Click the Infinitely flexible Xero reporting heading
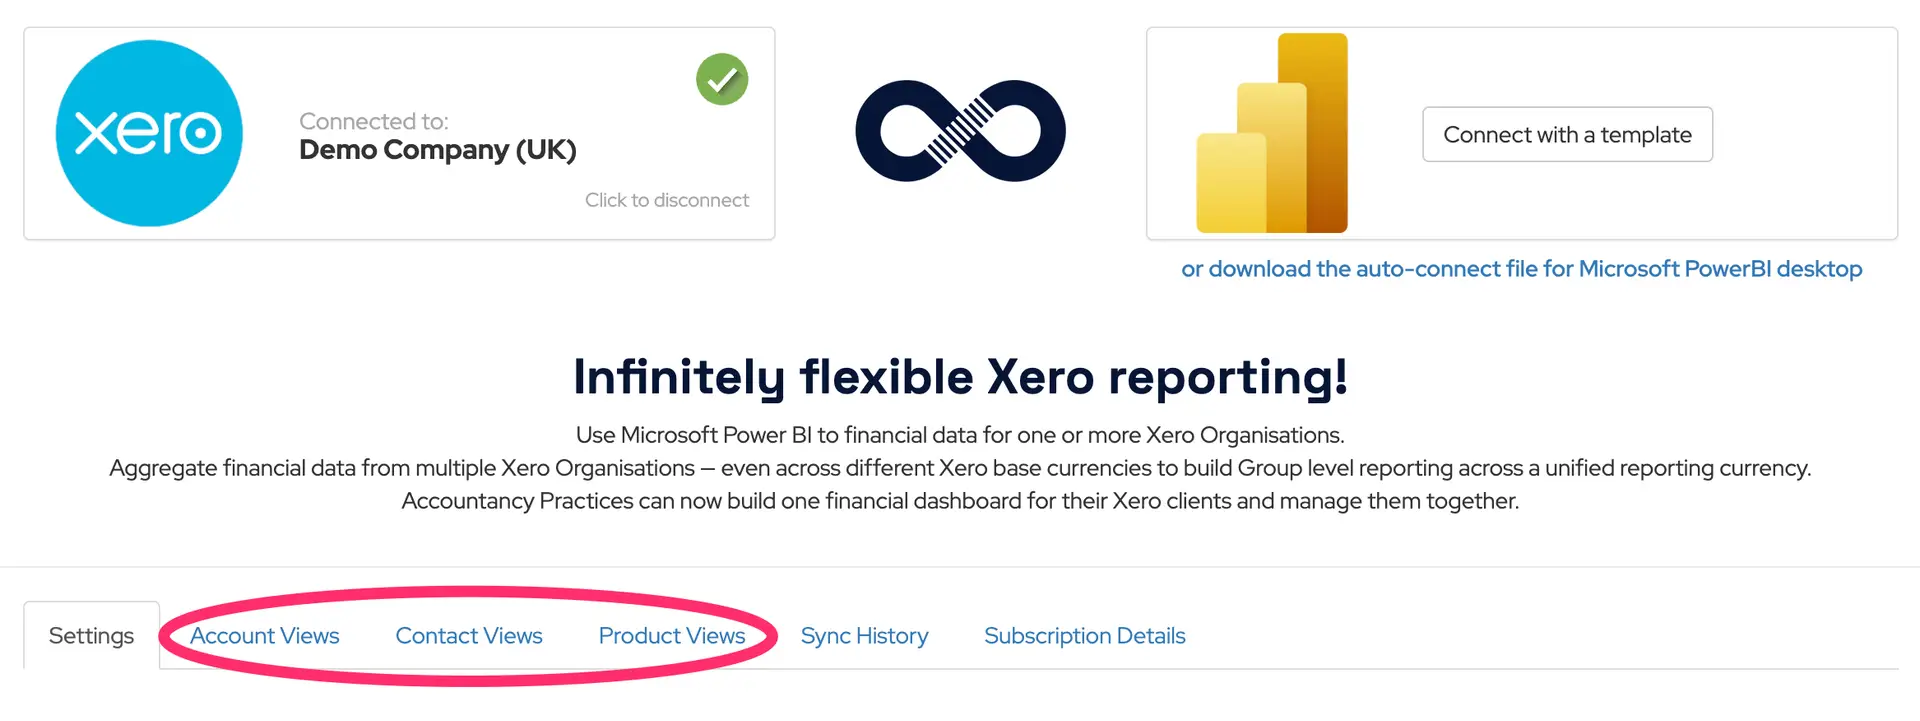This screenshot has height=721, width=1920. coord(960,378)
